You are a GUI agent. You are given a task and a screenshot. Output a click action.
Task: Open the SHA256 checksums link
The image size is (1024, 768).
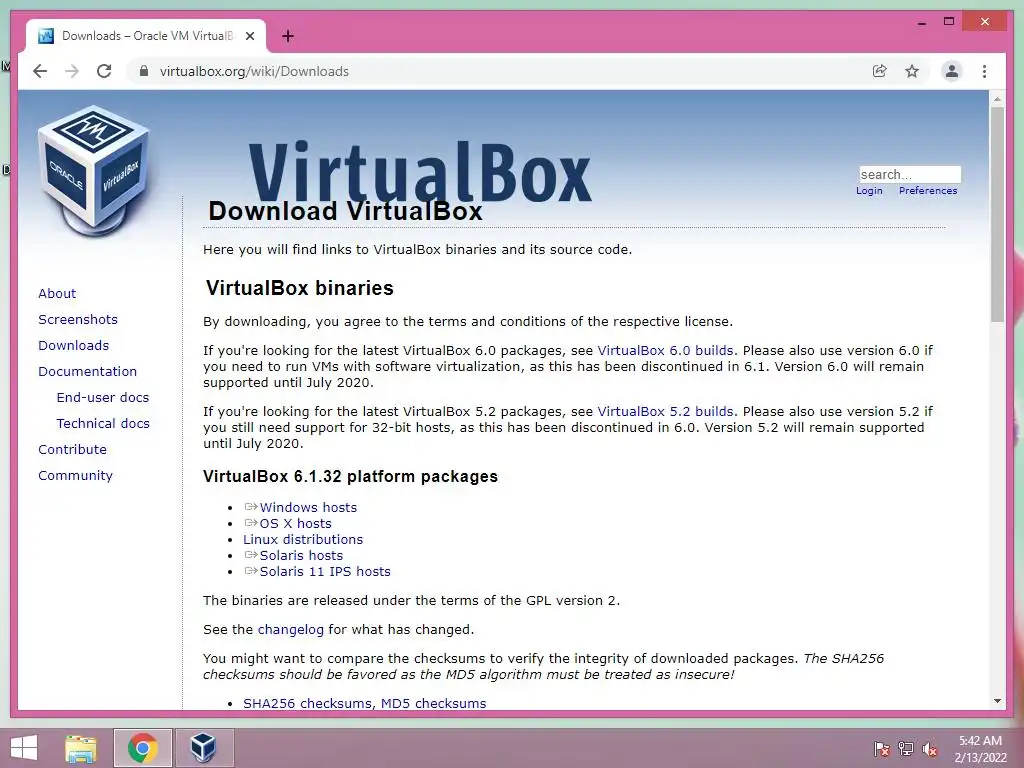coord(307,703)
